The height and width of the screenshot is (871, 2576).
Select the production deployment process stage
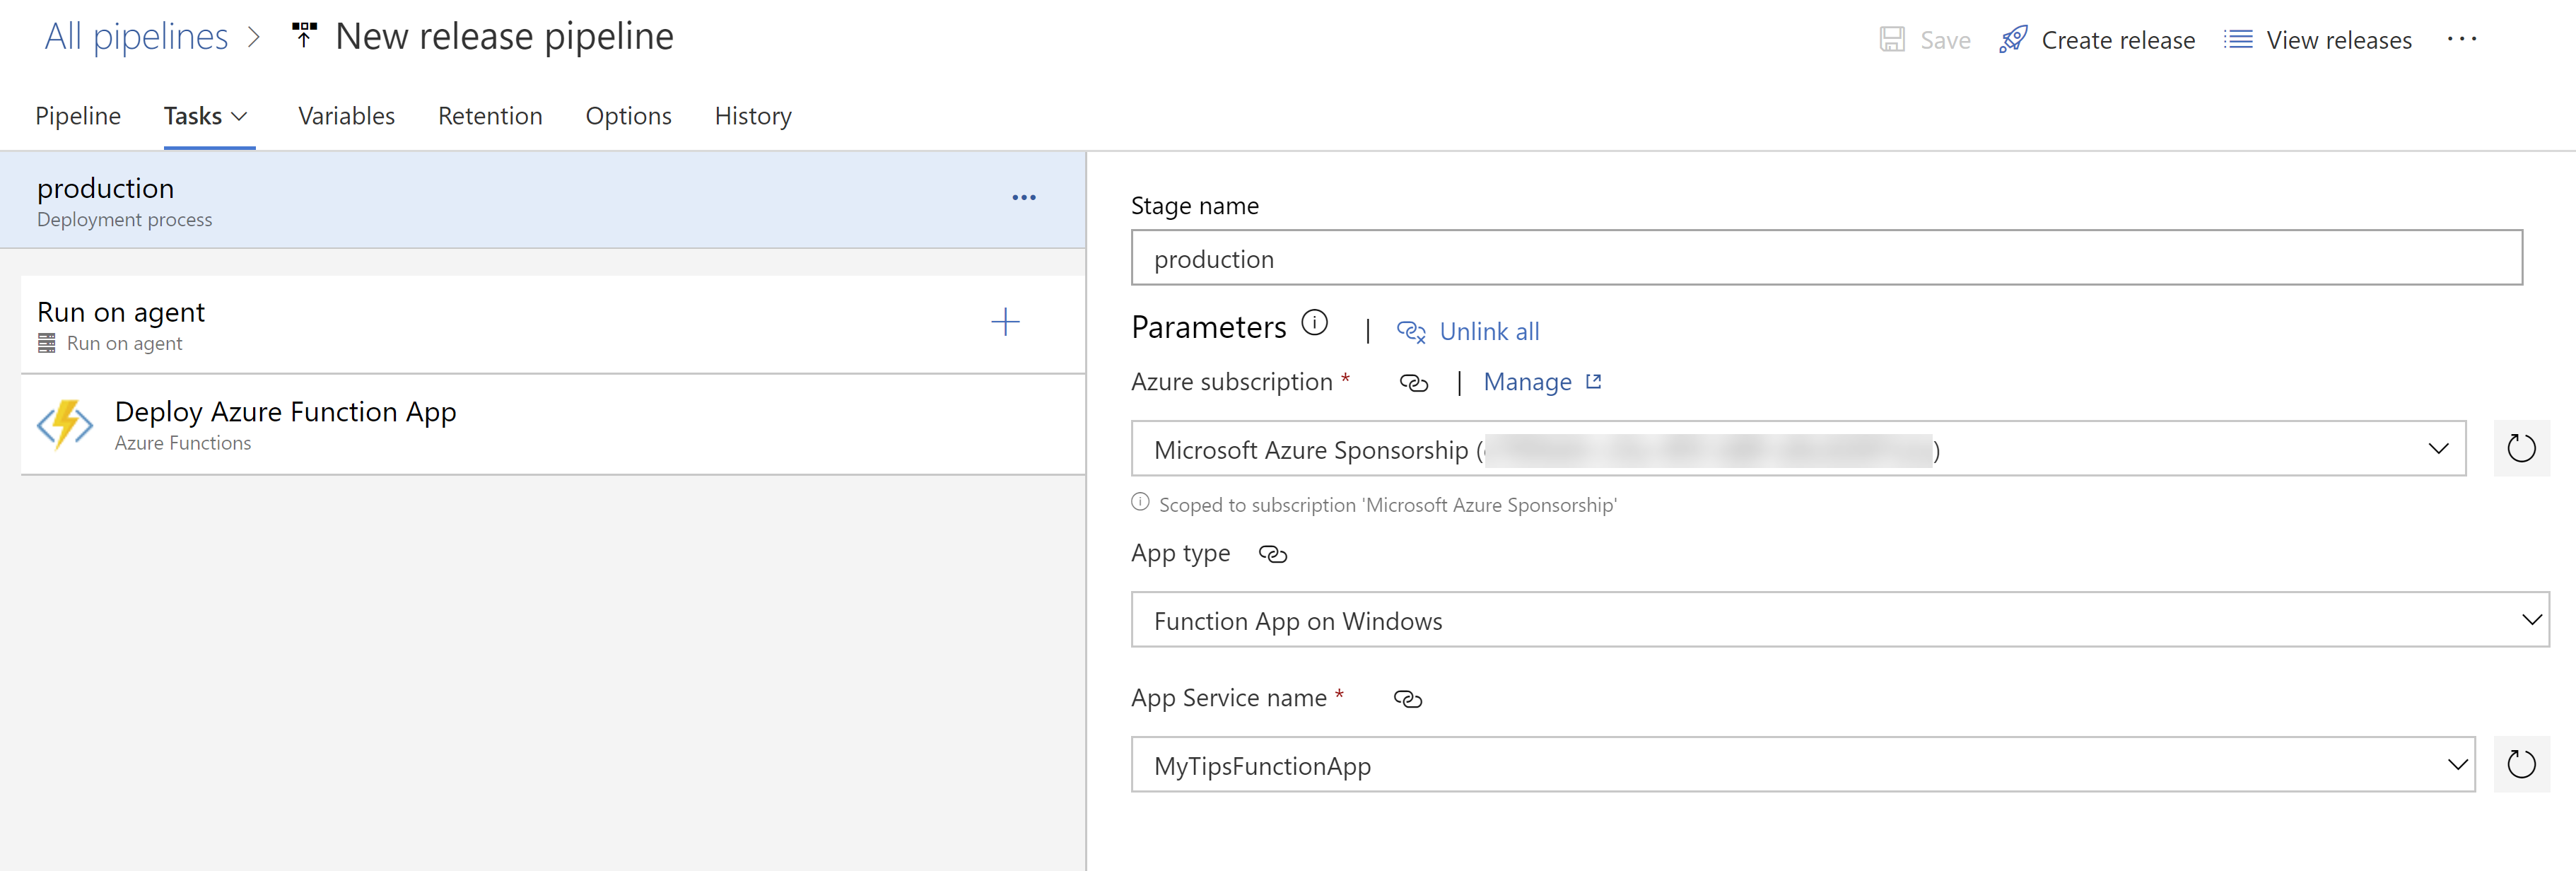pos(542,200)
